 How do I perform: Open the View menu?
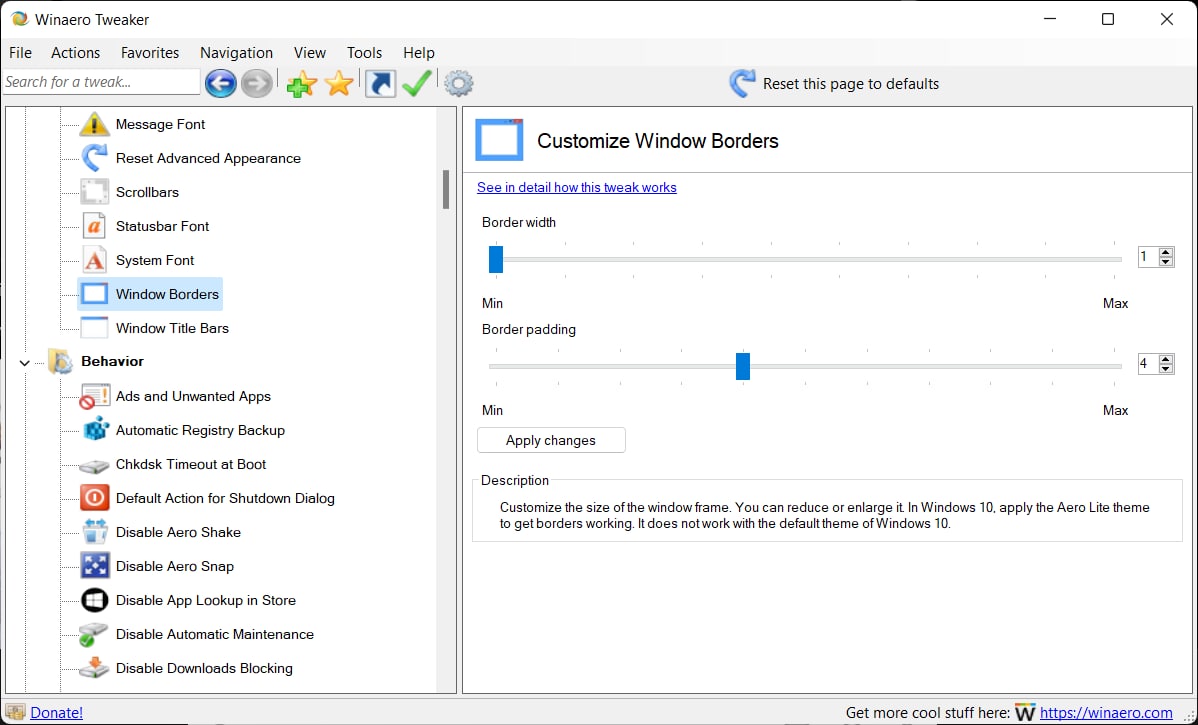309,53
